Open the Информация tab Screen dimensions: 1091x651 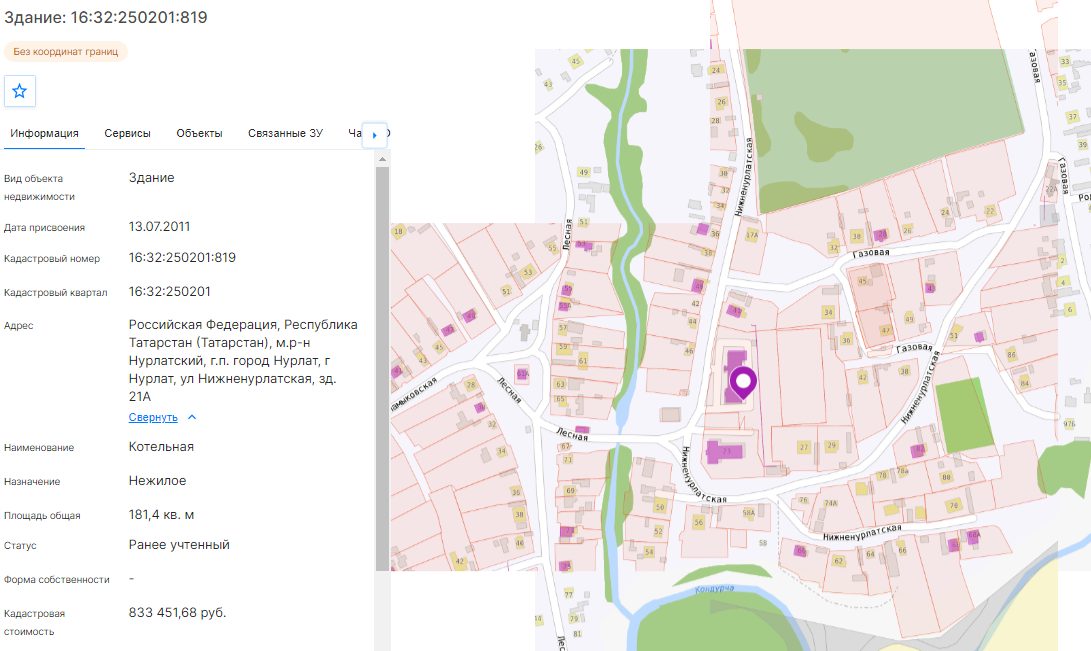point(45,134)
